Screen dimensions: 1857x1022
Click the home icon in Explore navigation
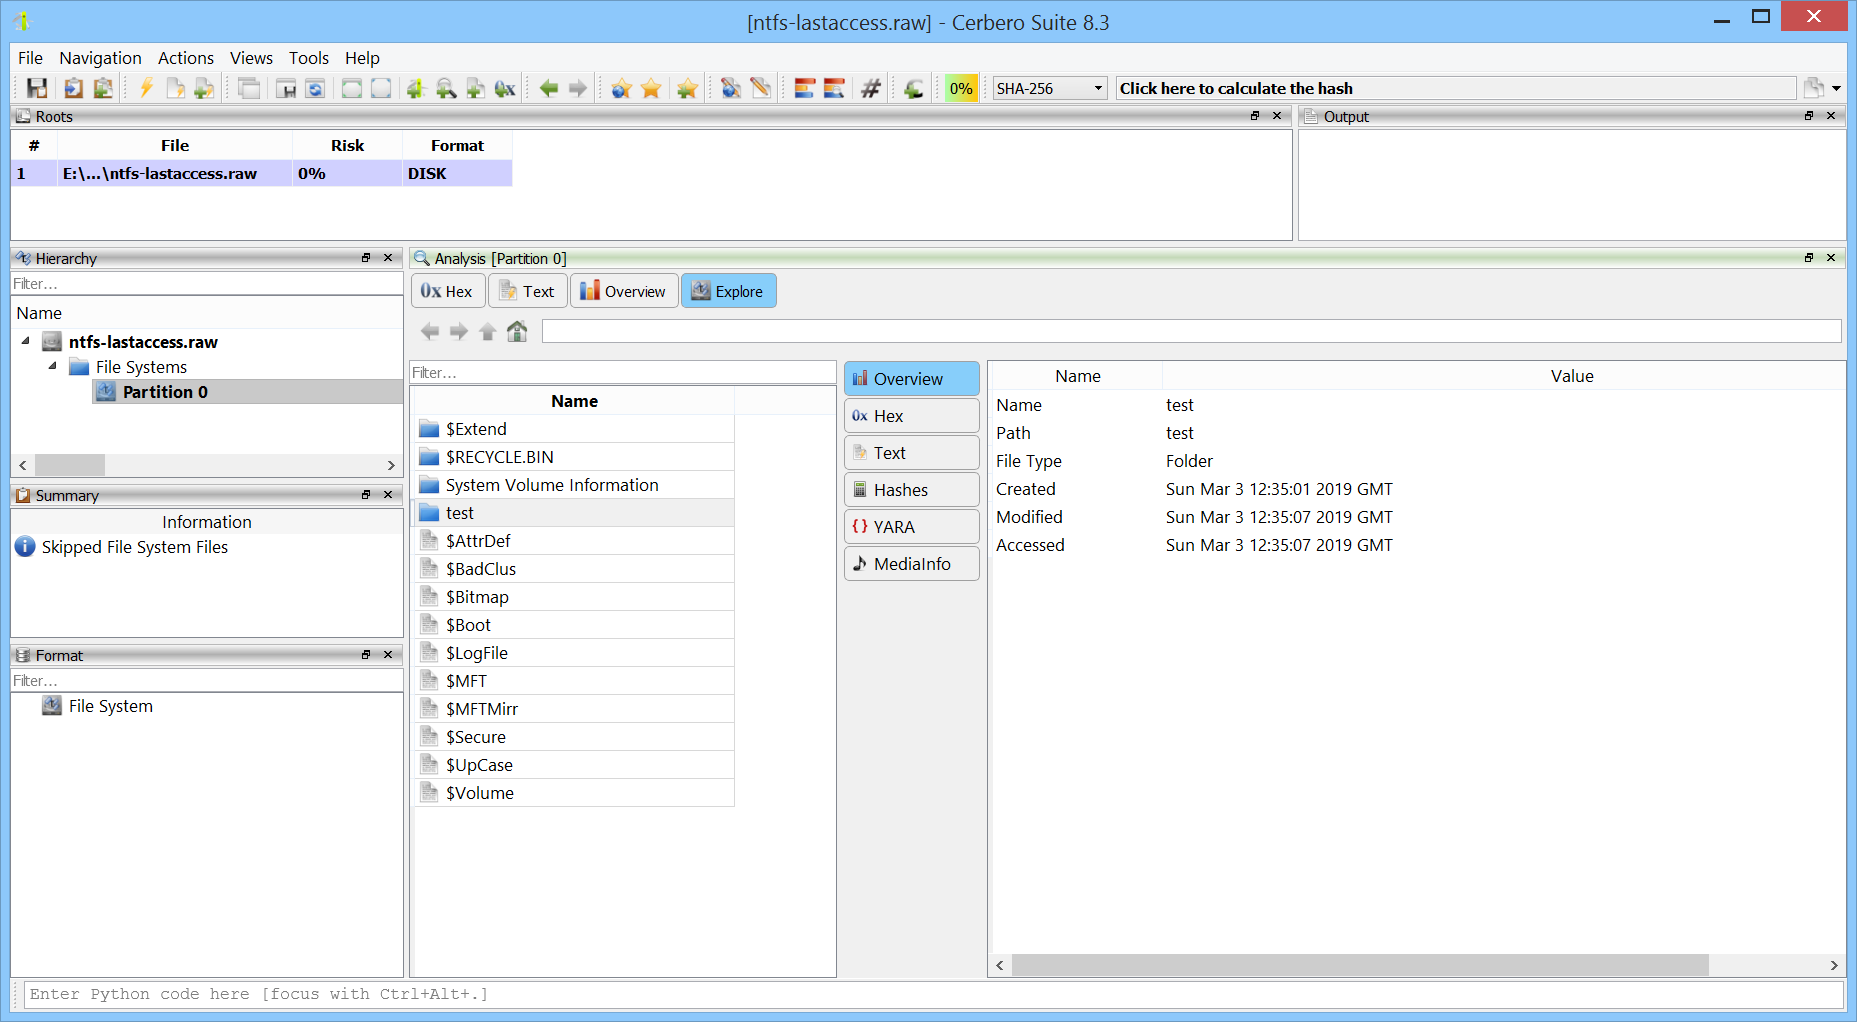pyautogui.click(x=517, y=331)
